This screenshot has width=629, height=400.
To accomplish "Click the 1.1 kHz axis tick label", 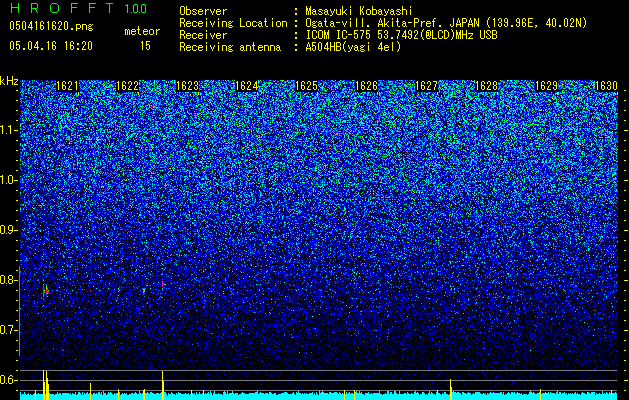I will (x=8, y=130).
